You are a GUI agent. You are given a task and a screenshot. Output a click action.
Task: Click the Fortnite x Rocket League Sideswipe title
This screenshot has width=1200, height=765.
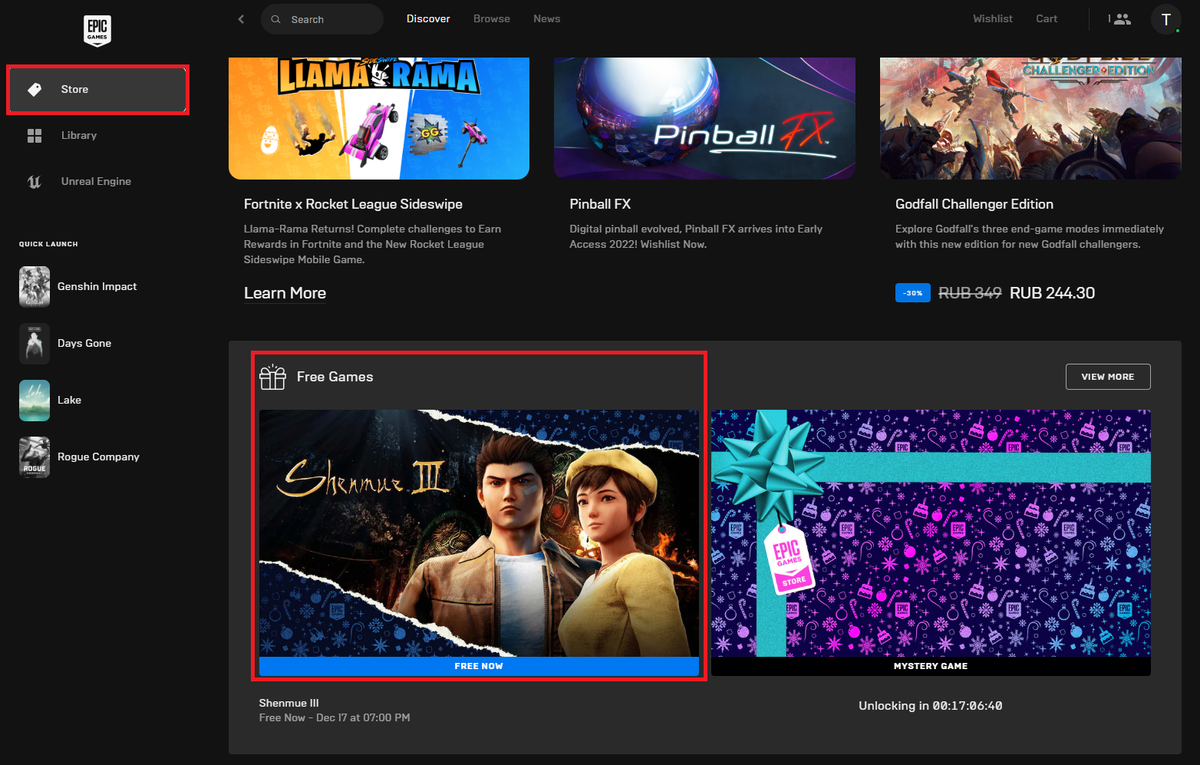pyautogui.click(x=353, y=204)
